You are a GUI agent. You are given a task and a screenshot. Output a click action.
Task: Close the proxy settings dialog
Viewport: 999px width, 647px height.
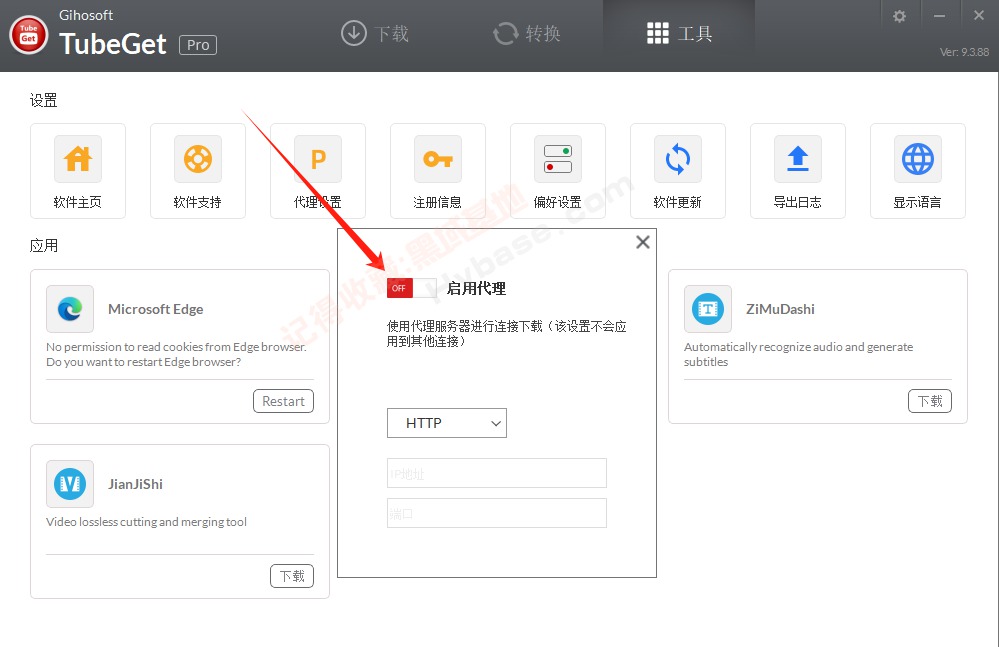tap(643, 242)
